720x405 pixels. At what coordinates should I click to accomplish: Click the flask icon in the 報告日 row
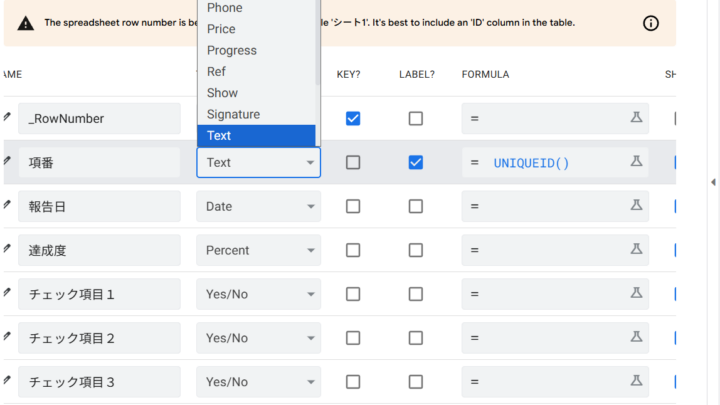tap(635, 206)
